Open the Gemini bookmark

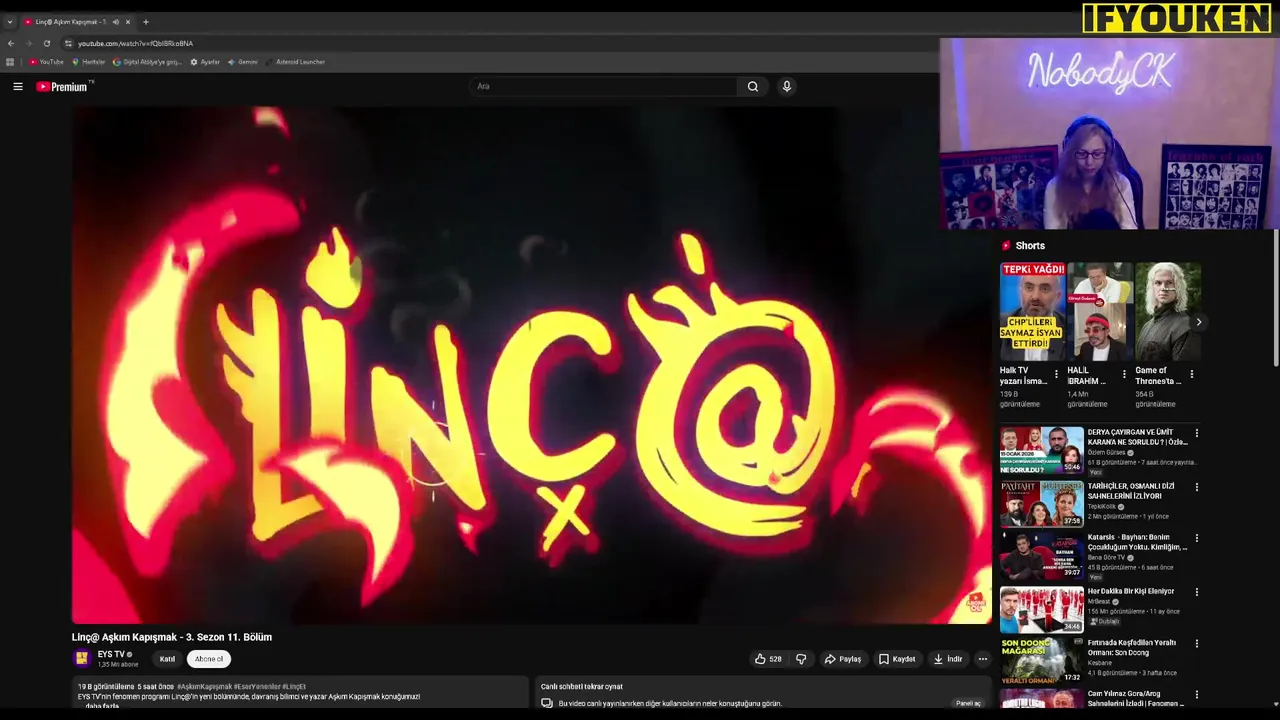click(243, 62)
